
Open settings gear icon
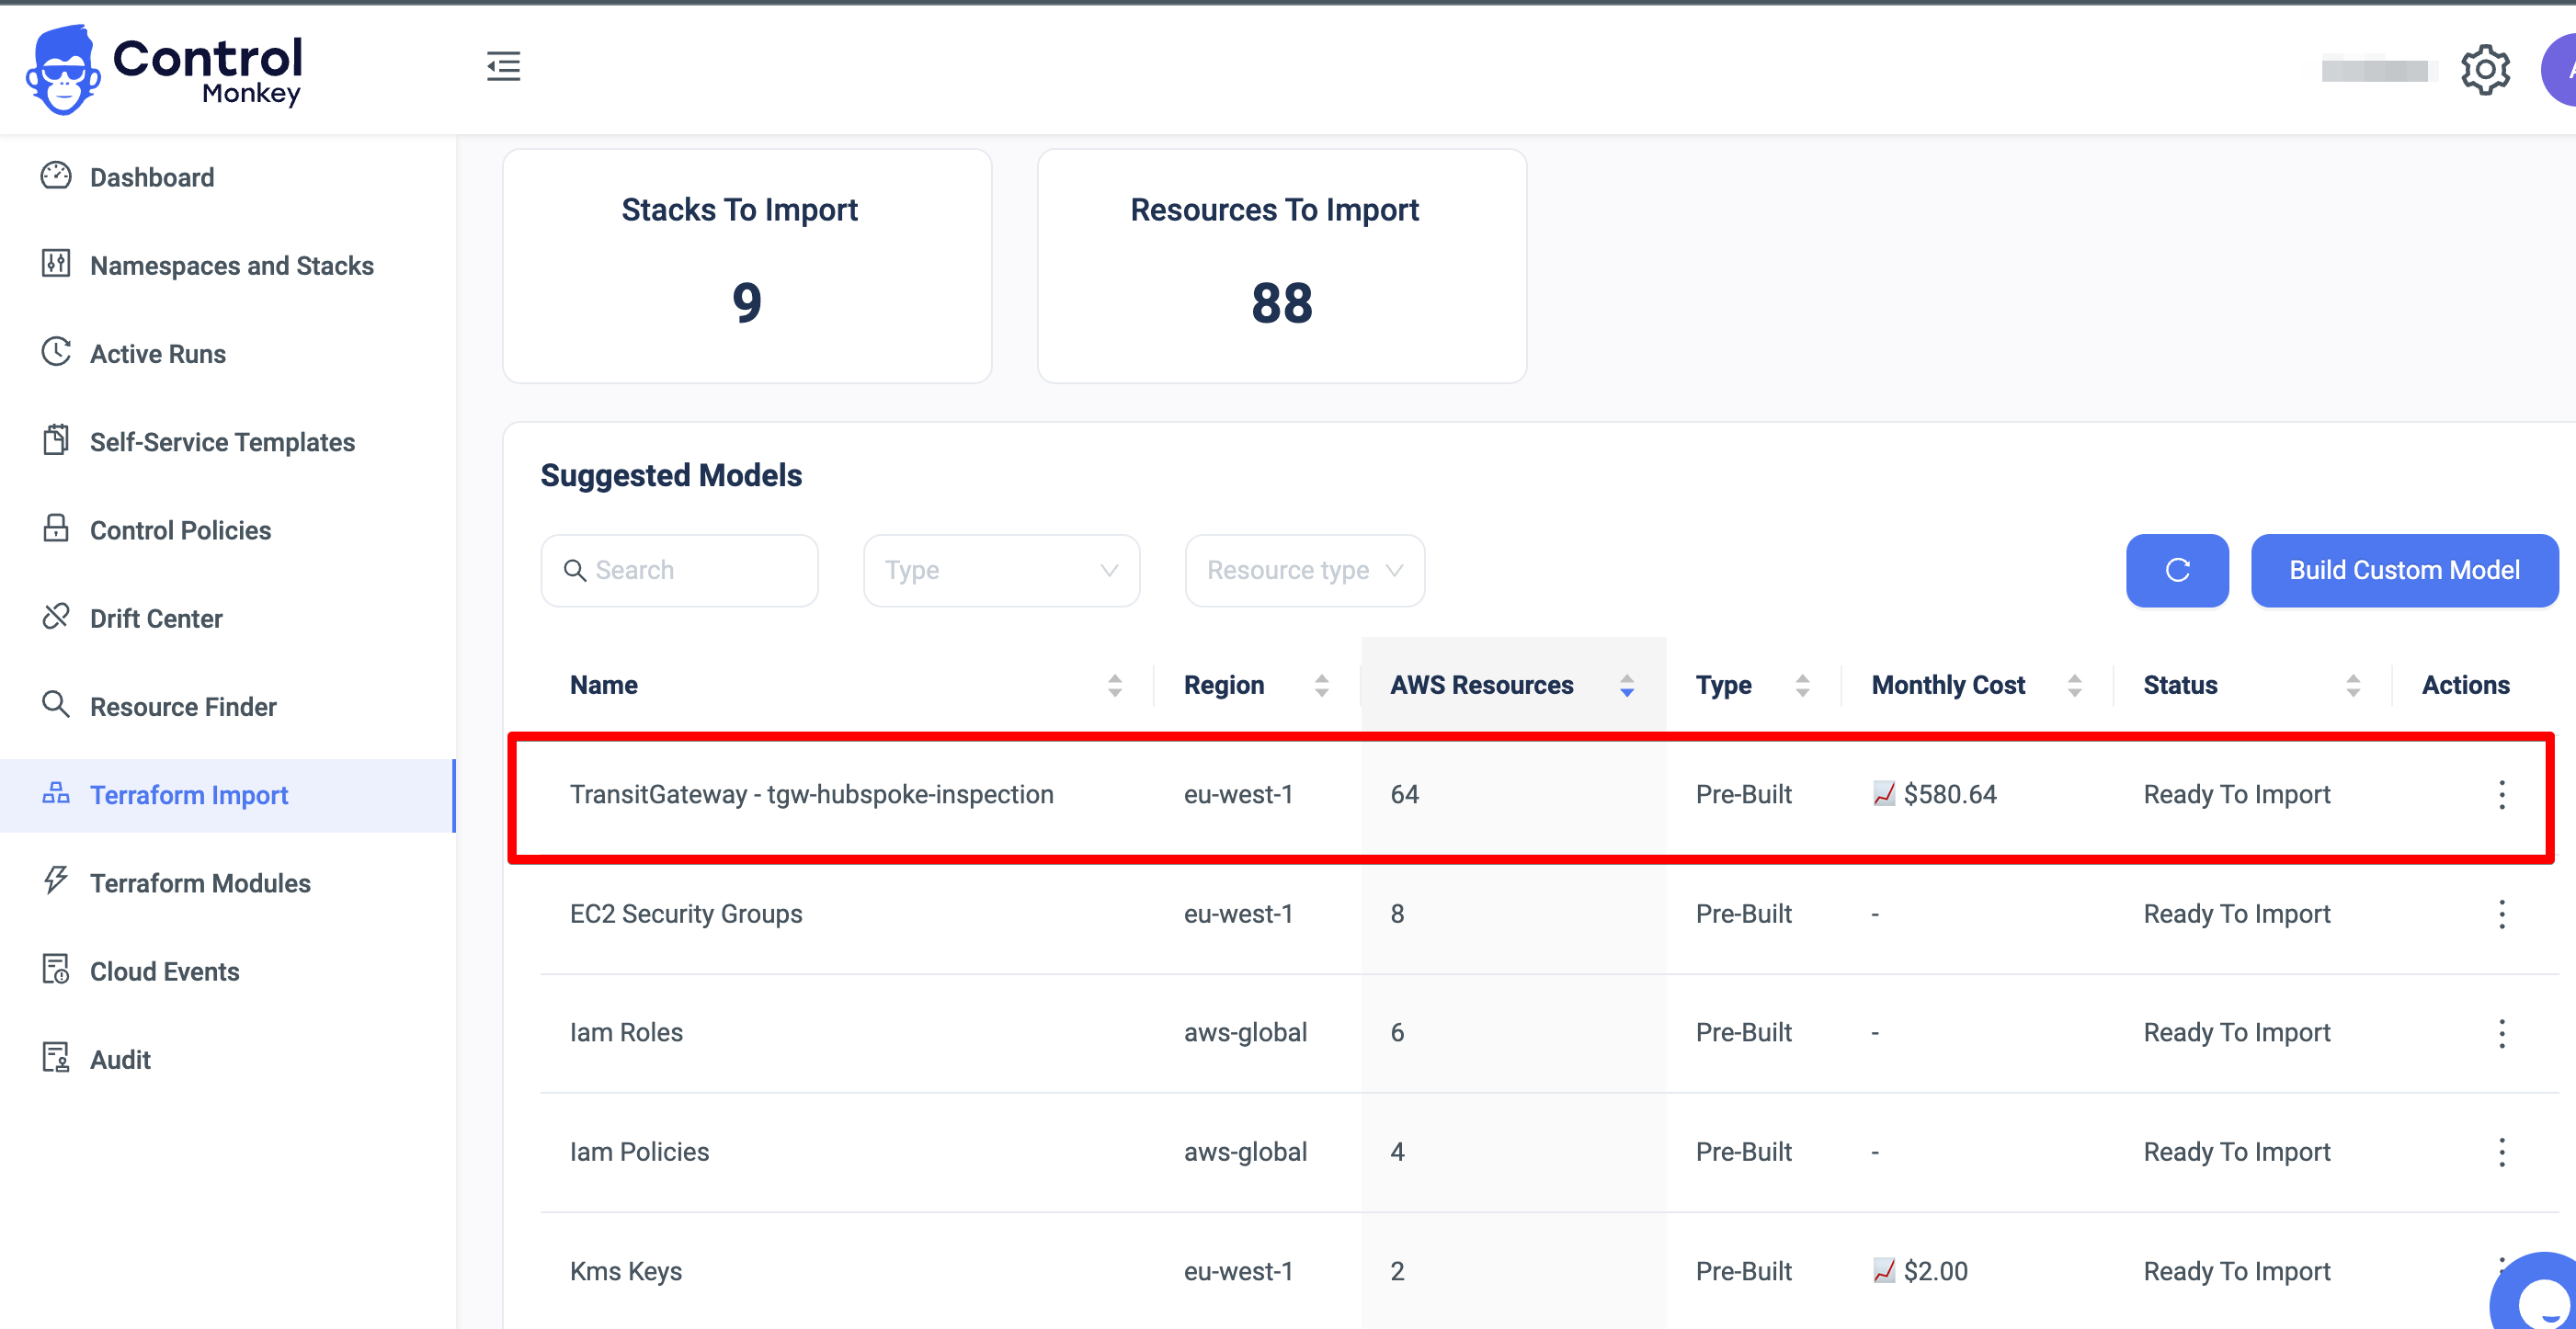[2484, 70]
